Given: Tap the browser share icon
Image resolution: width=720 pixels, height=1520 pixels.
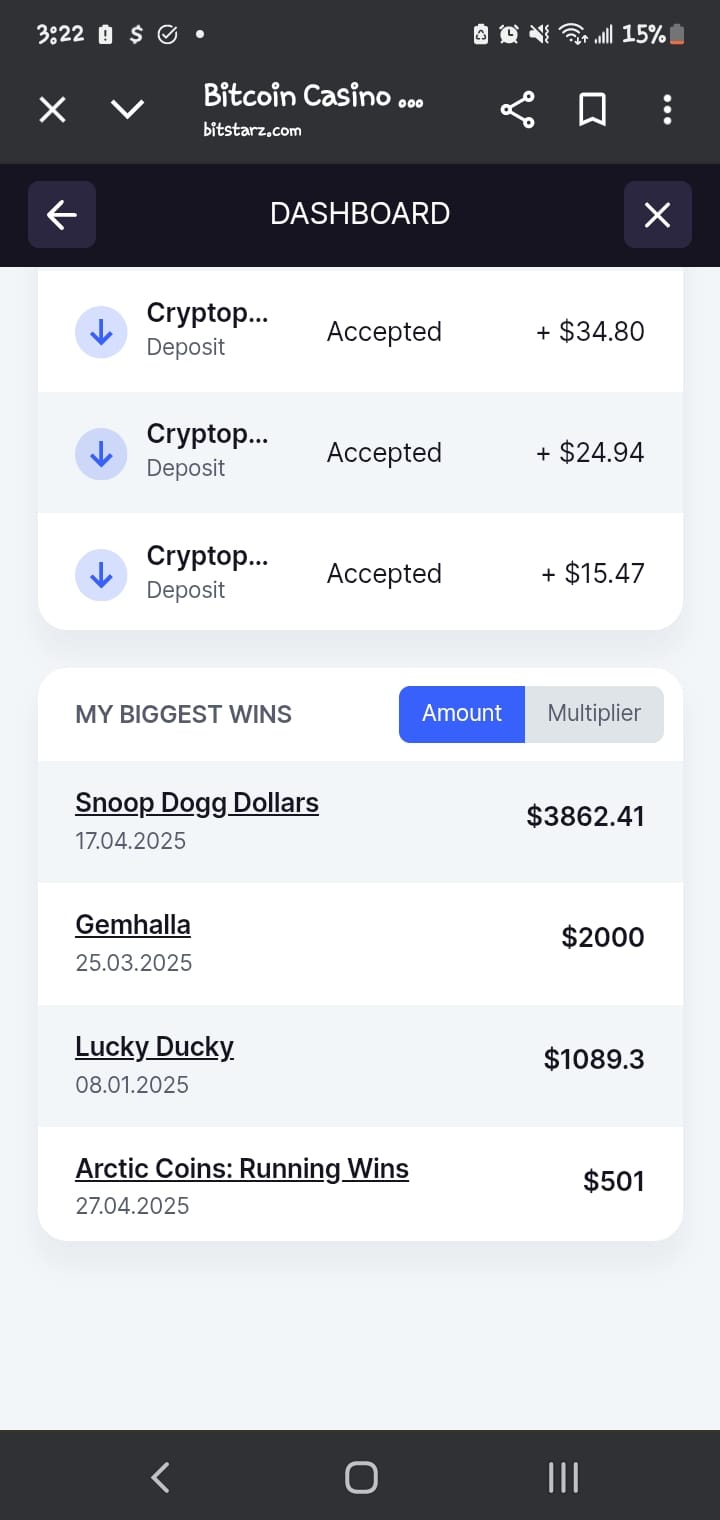Looking at the screenshot, I should tap(517, 110).
